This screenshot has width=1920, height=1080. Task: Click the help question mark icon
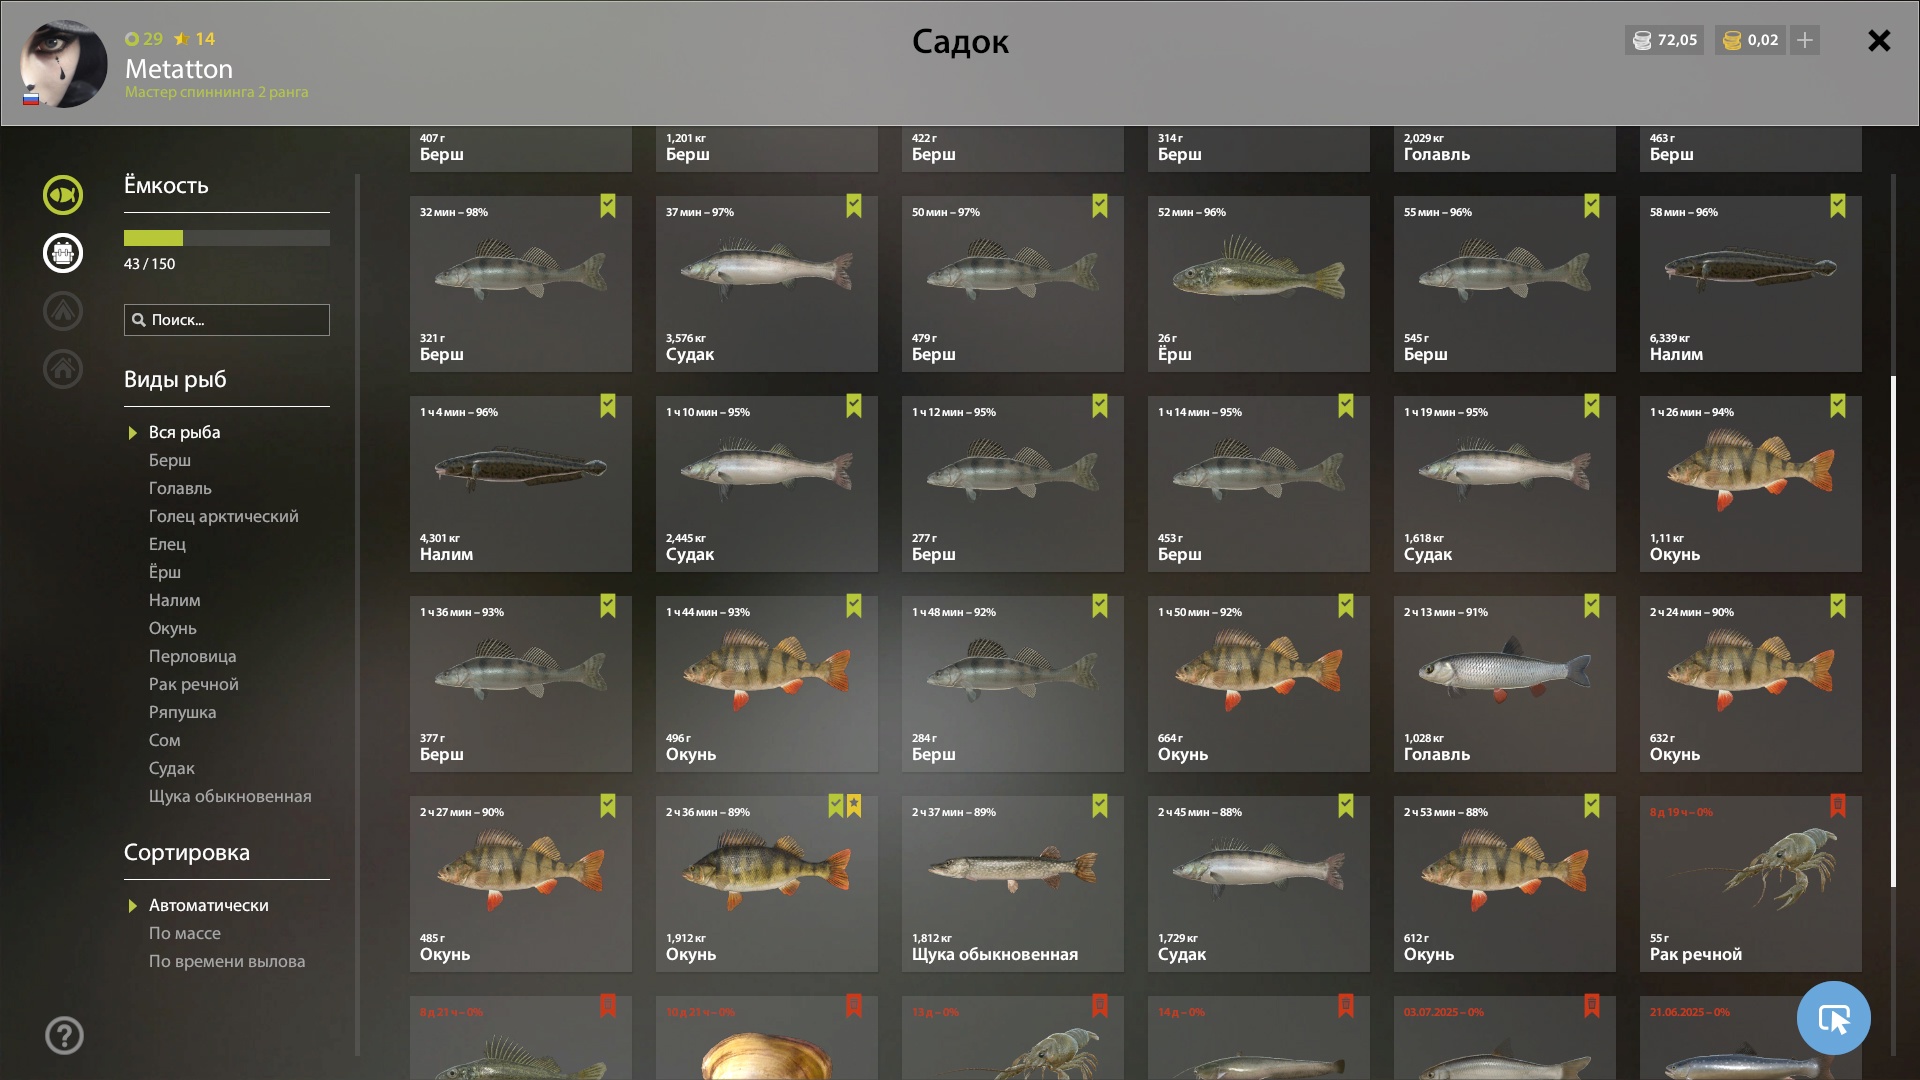64,1036
